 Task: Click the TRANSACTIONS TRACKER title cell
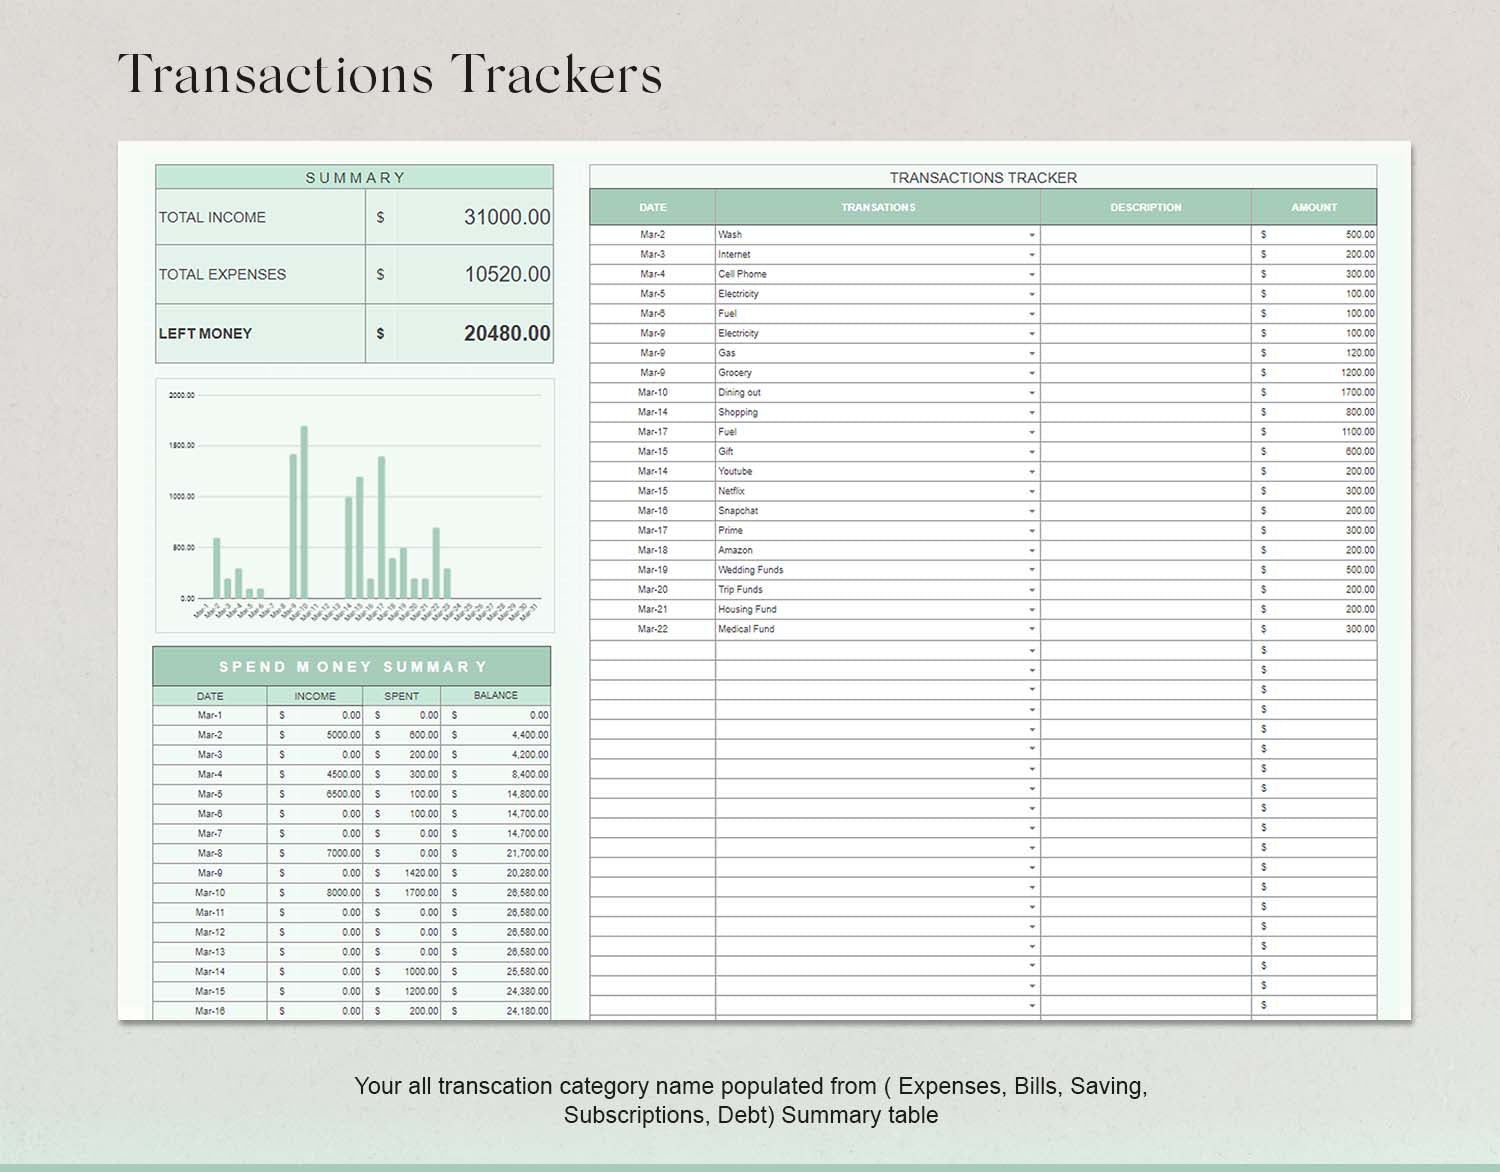tap(983, 177)
